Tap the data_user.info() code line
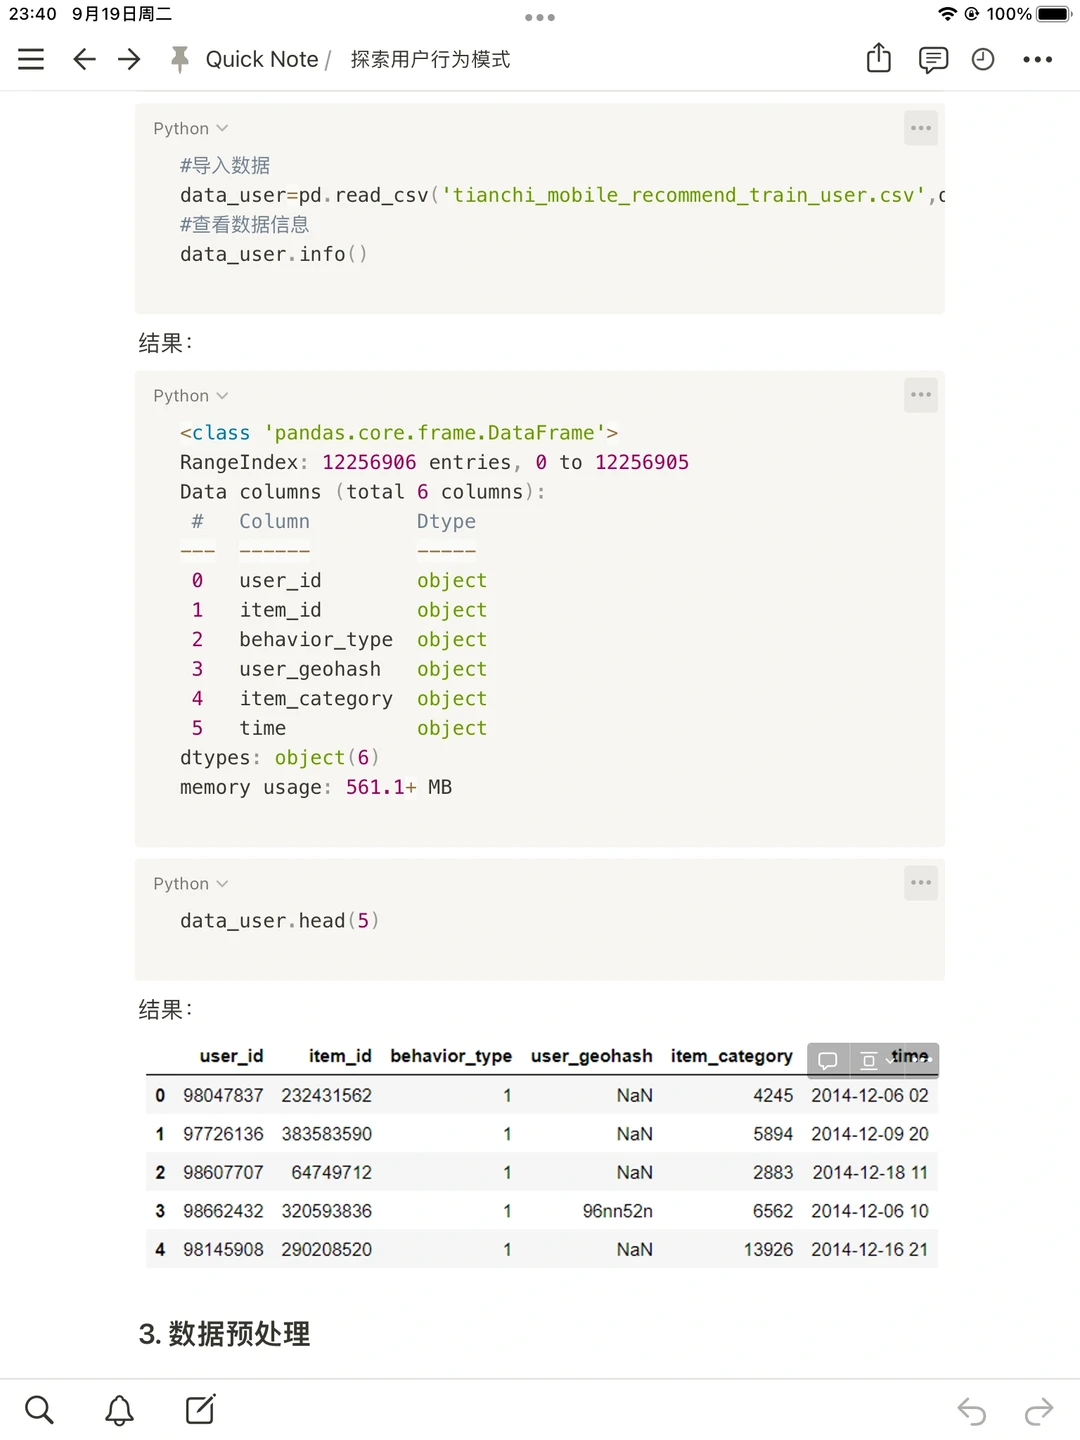Screen dimensions: 1080x1440 (x=274, y=254)
